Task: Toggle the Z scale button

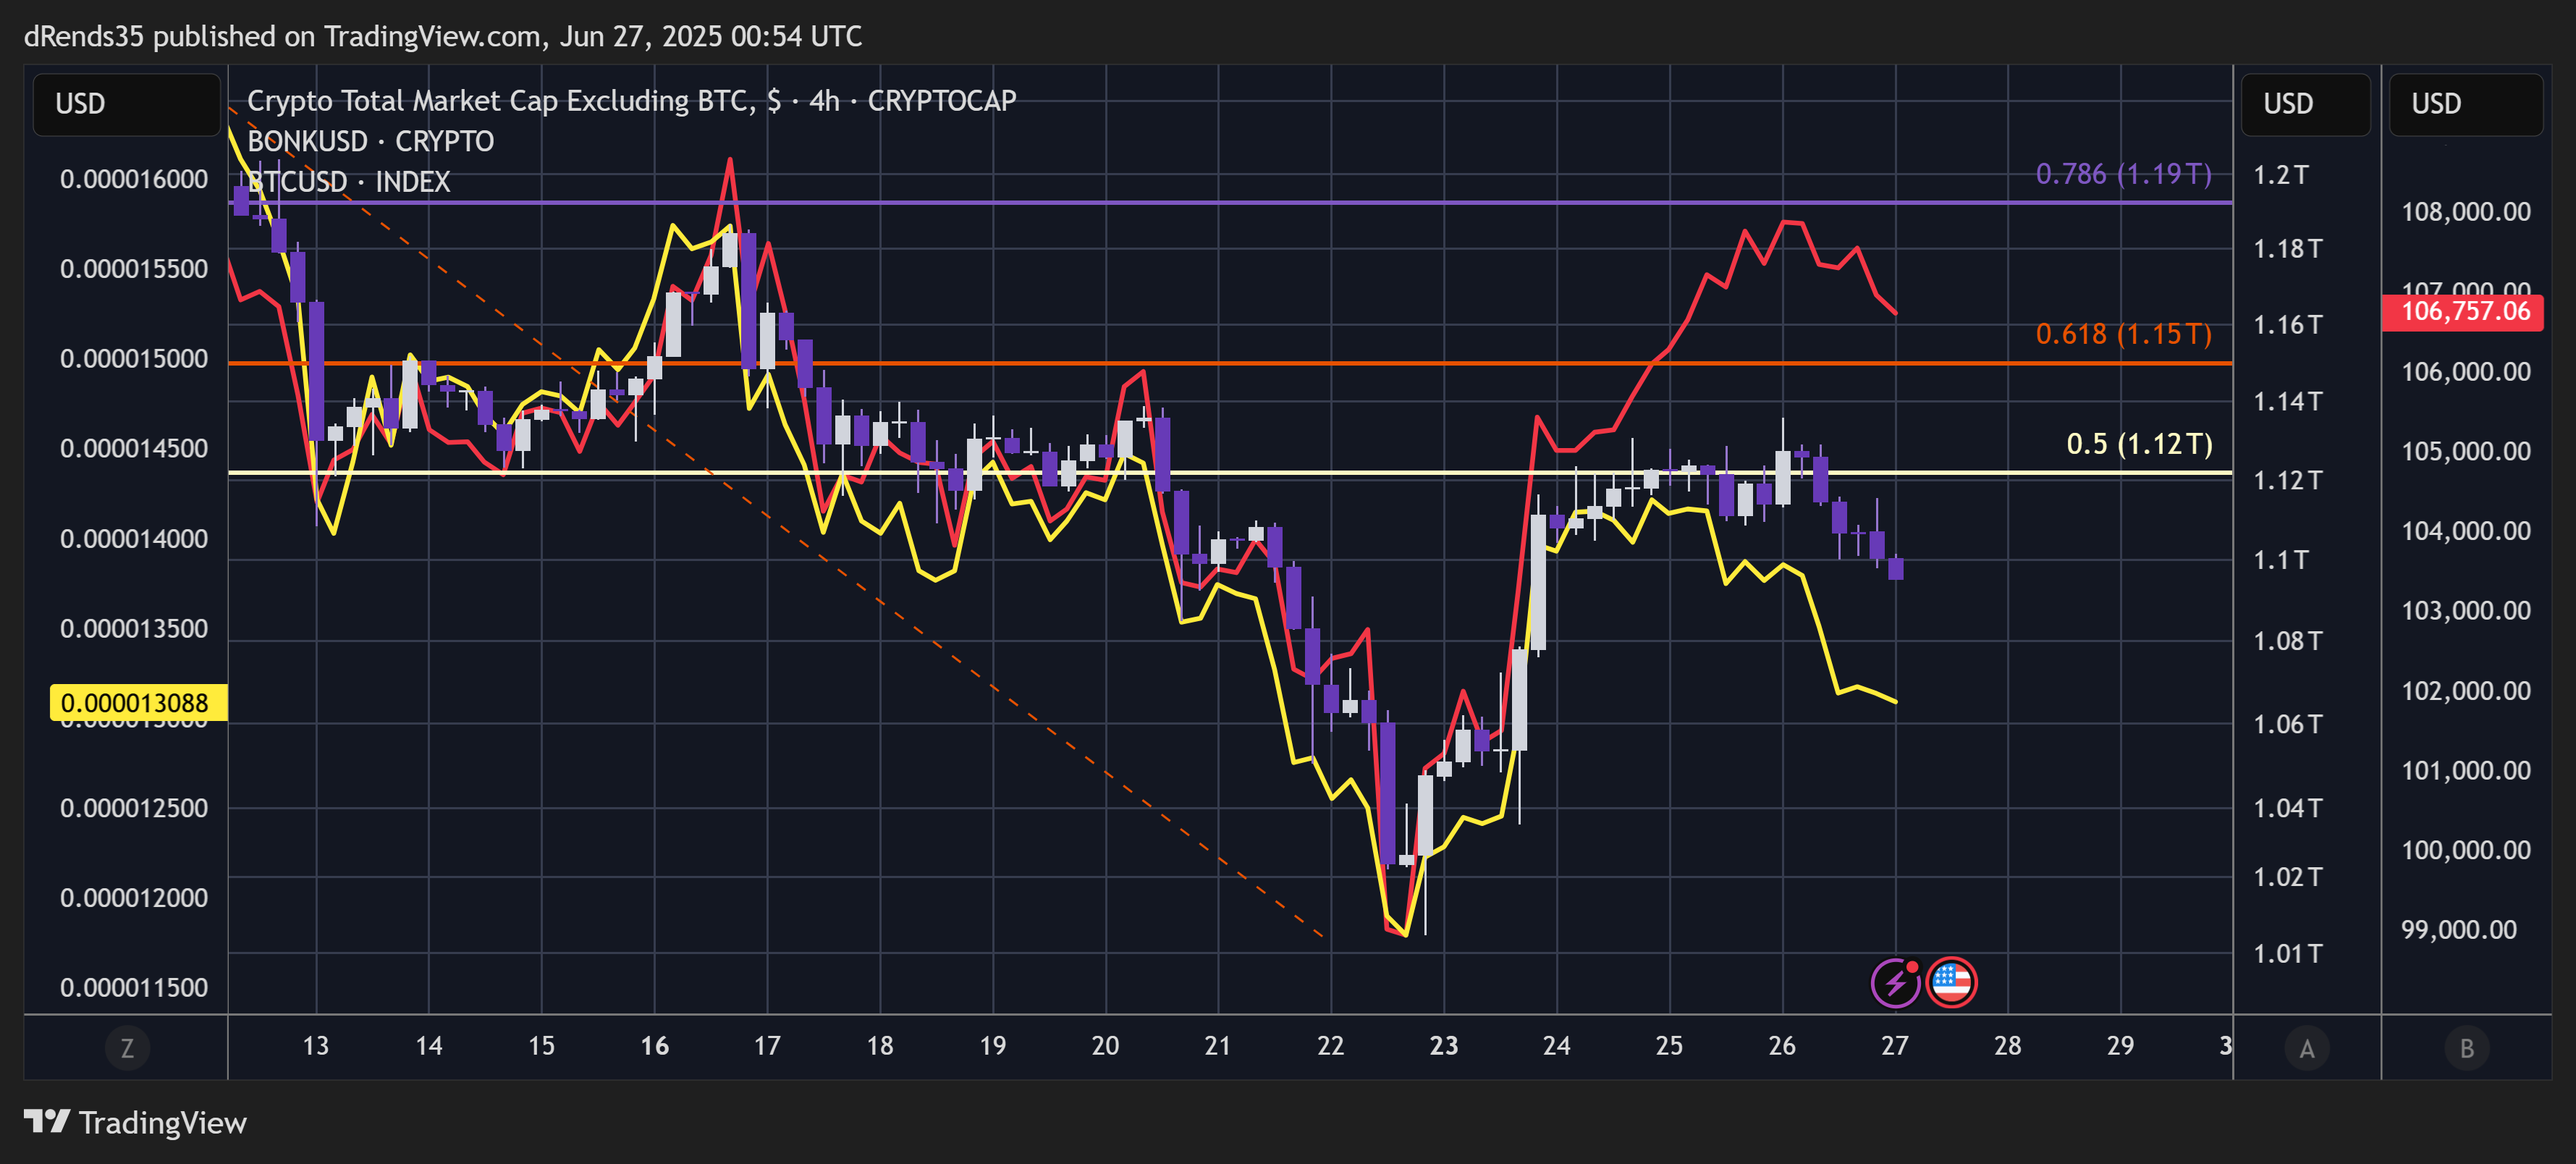Action: point(127,1048)
